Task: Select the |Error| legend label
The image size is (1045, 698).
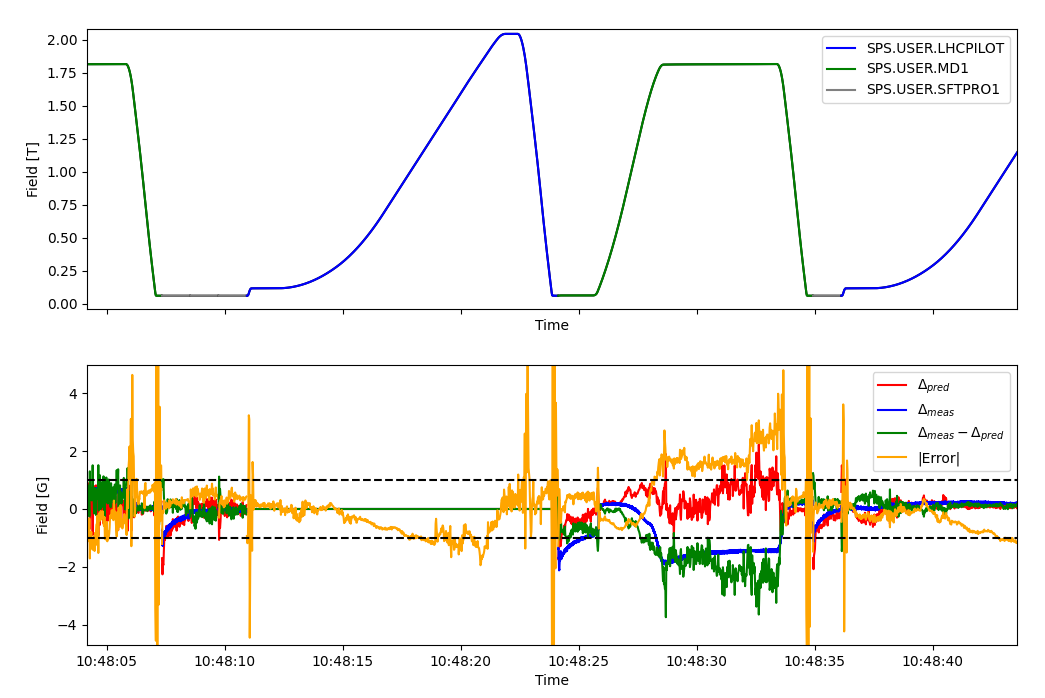Action: 938,458
